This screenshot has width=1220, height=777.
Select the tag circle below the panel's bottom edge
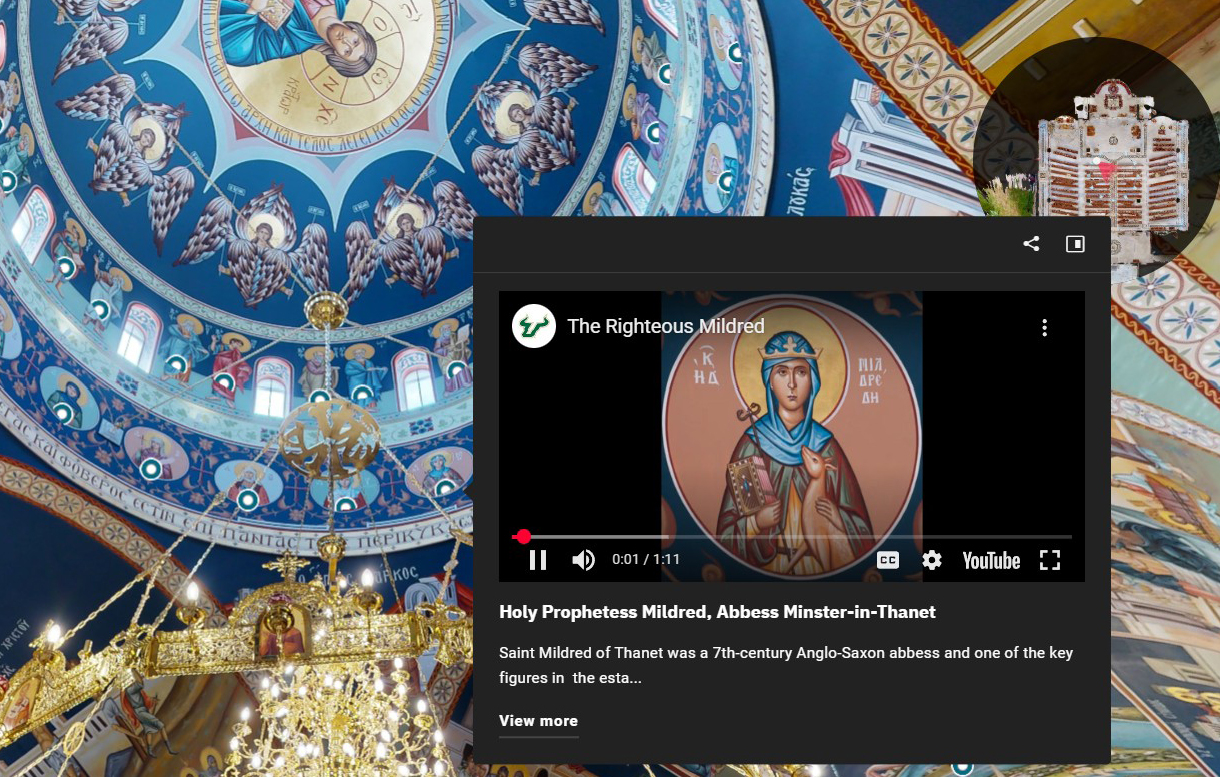click(x=962, y=768)
